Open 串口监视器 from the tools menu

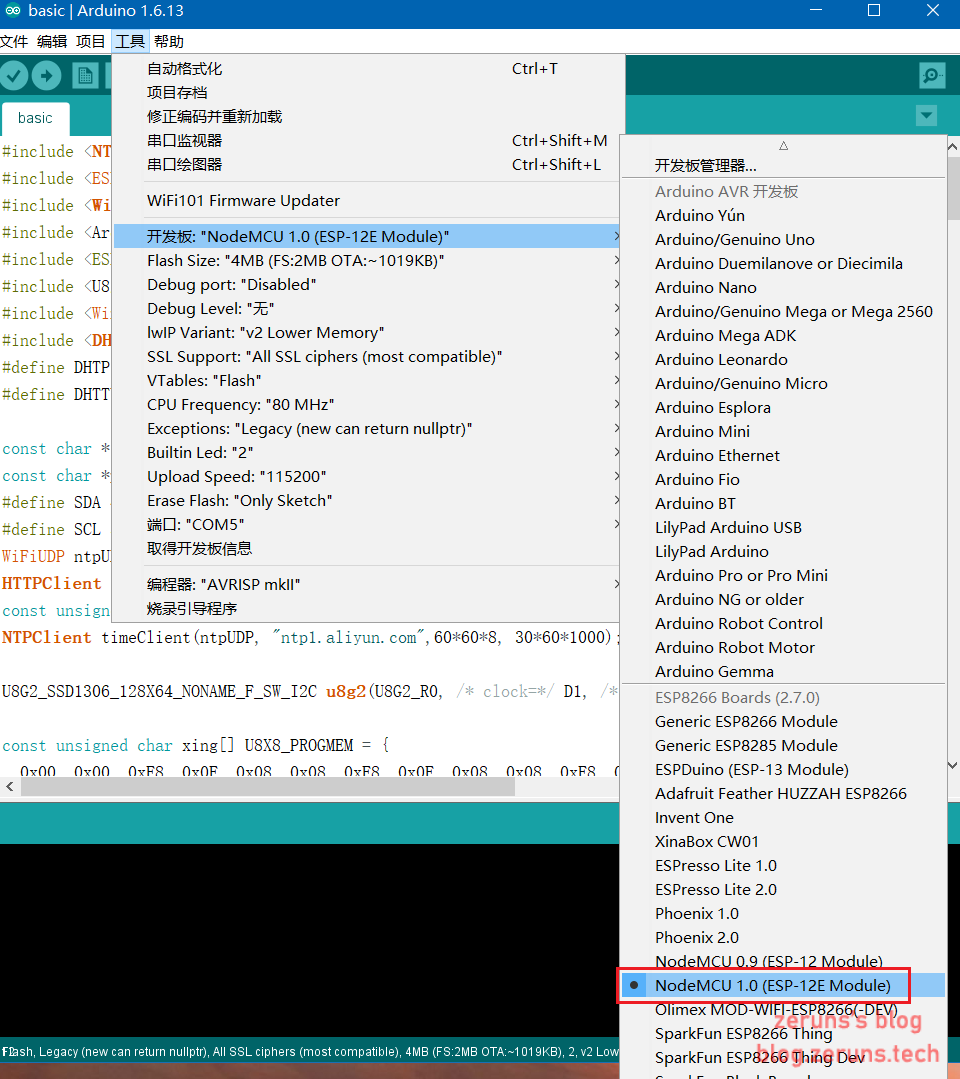click(185, 140)
